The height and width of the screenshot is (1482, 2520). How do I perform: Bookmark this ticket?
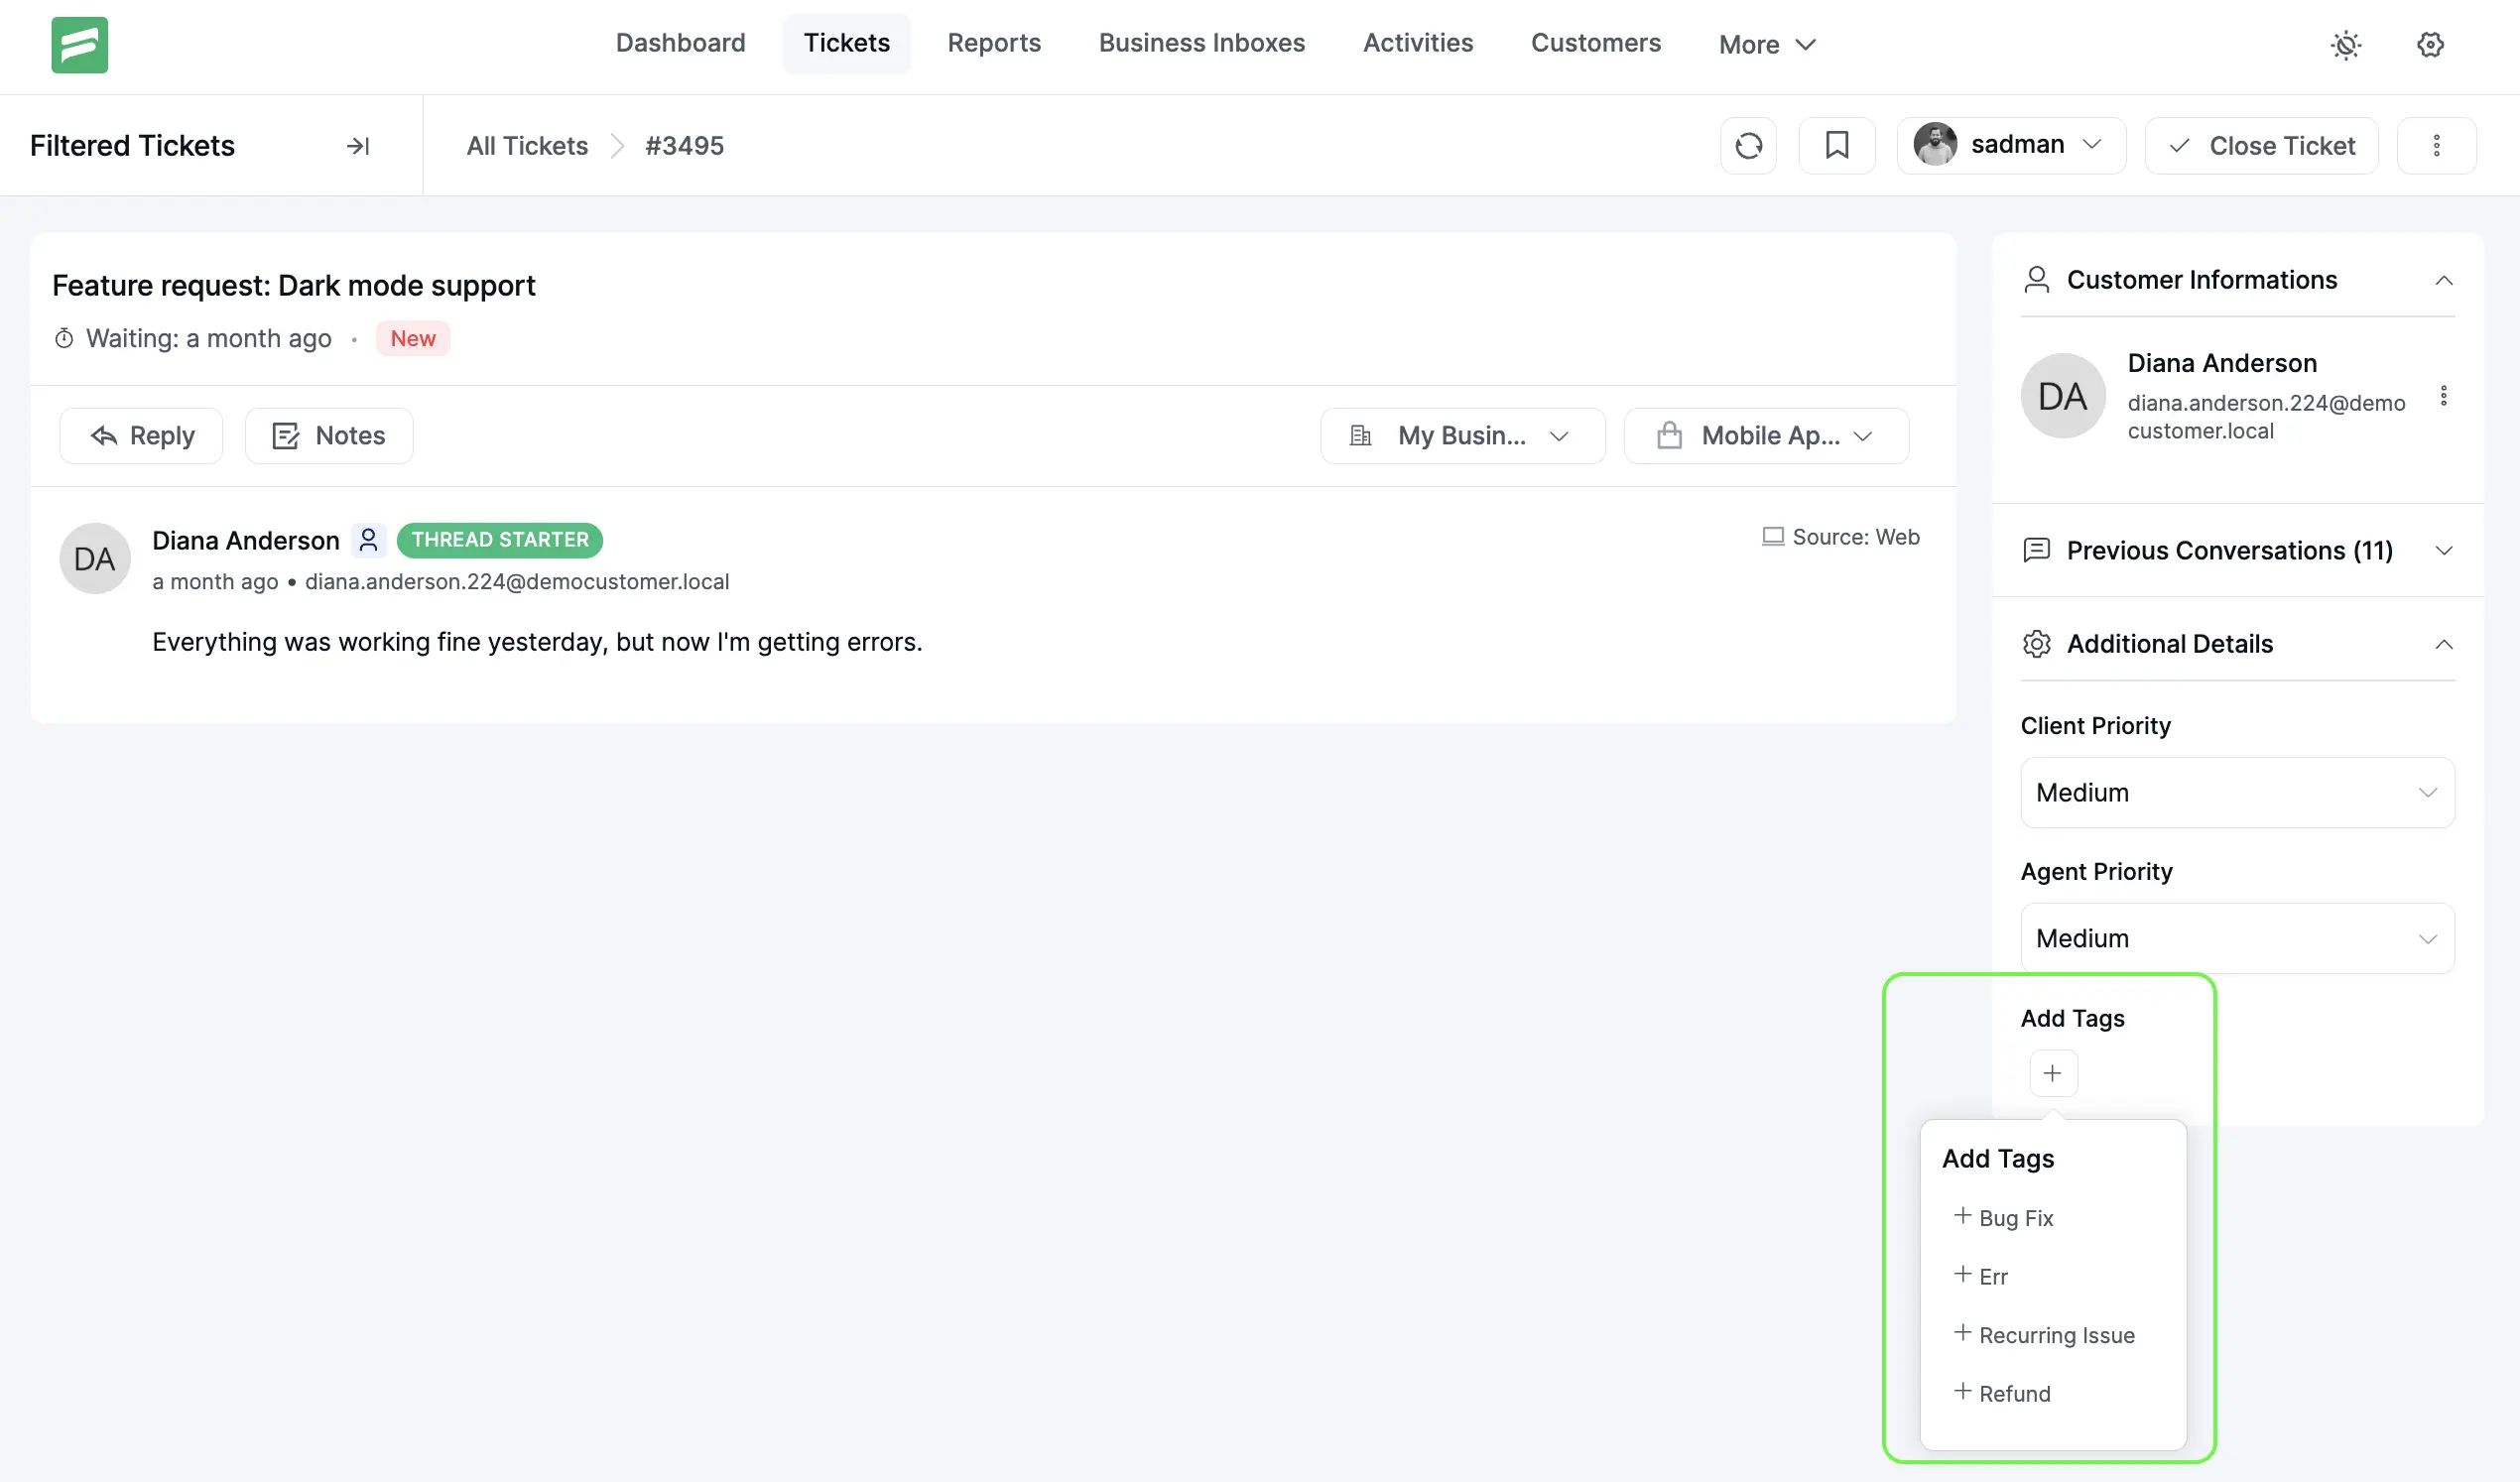pyautogui.click(x=1836, y=146)
